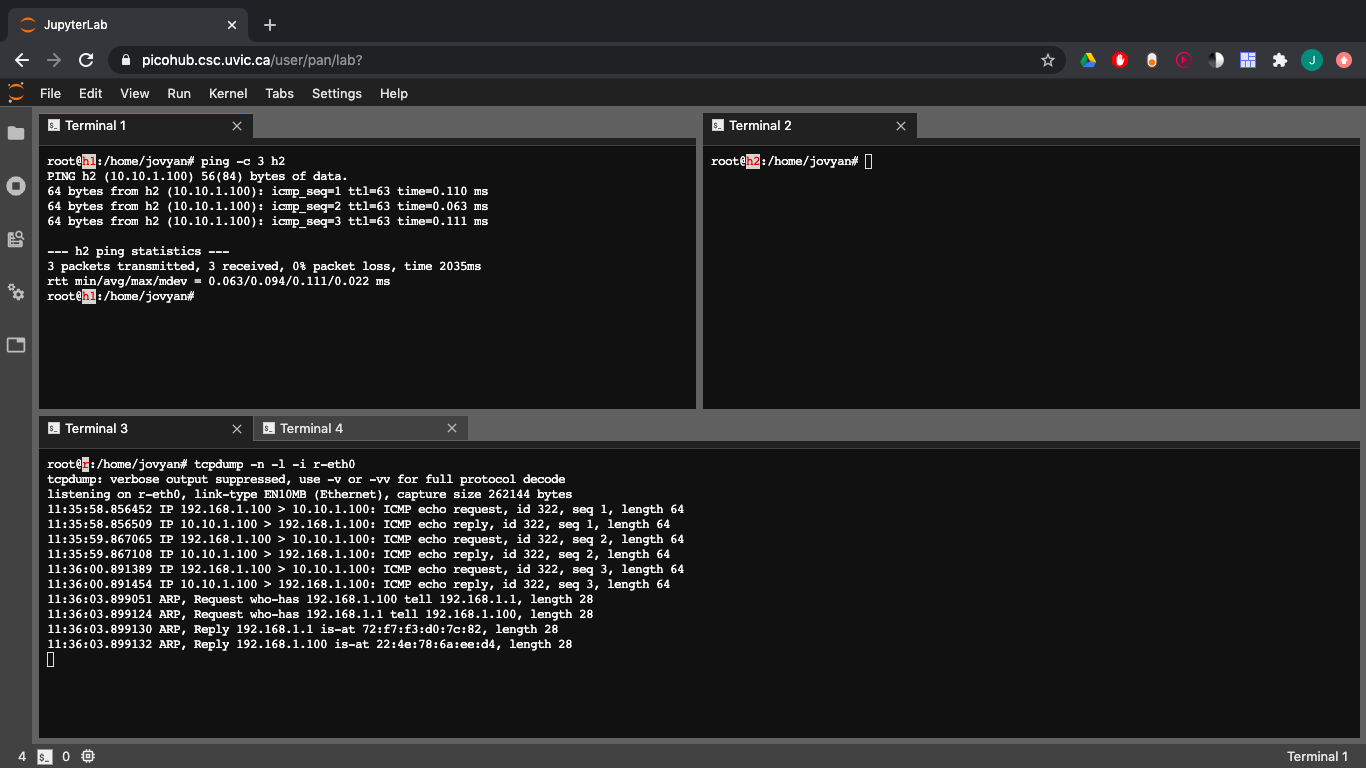Bookmark page with the star icon
The height and width of the screenshot is (768, 1366).
(x=1048, y=60)
